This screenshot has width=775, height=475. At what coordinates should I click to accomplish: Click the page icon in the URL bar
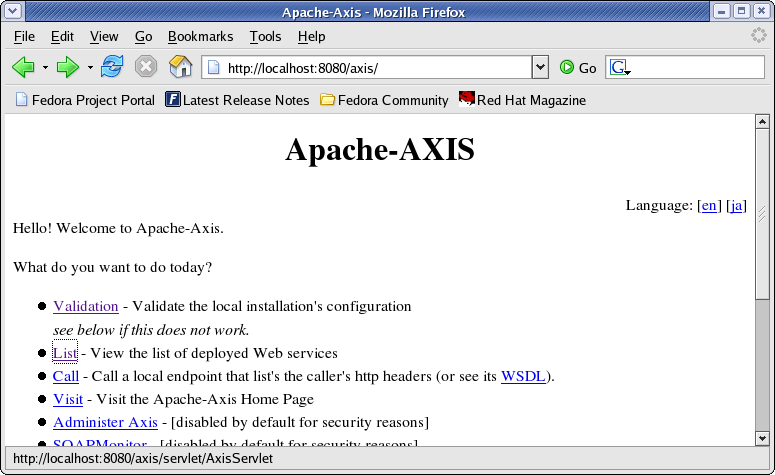click(214, 67)
